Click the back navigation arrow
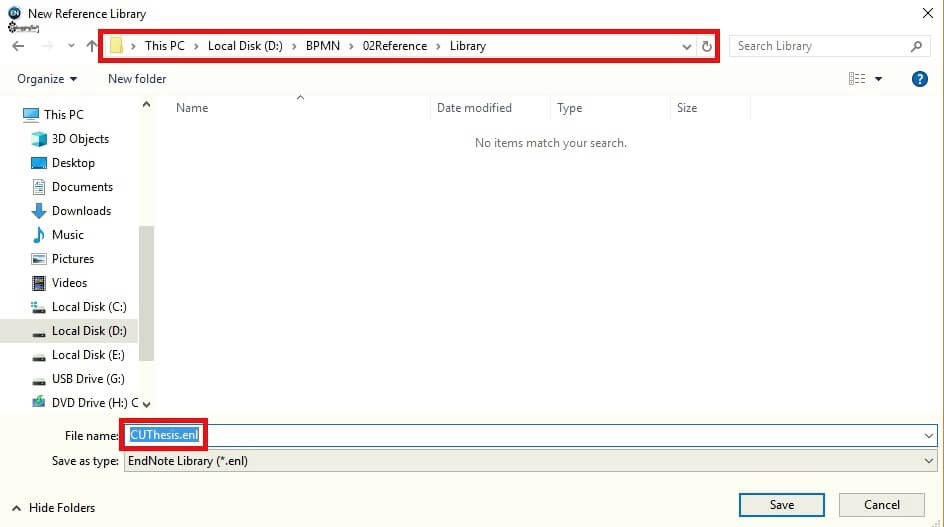The width and height of the screenshot is (944, 527). (18, 46)
